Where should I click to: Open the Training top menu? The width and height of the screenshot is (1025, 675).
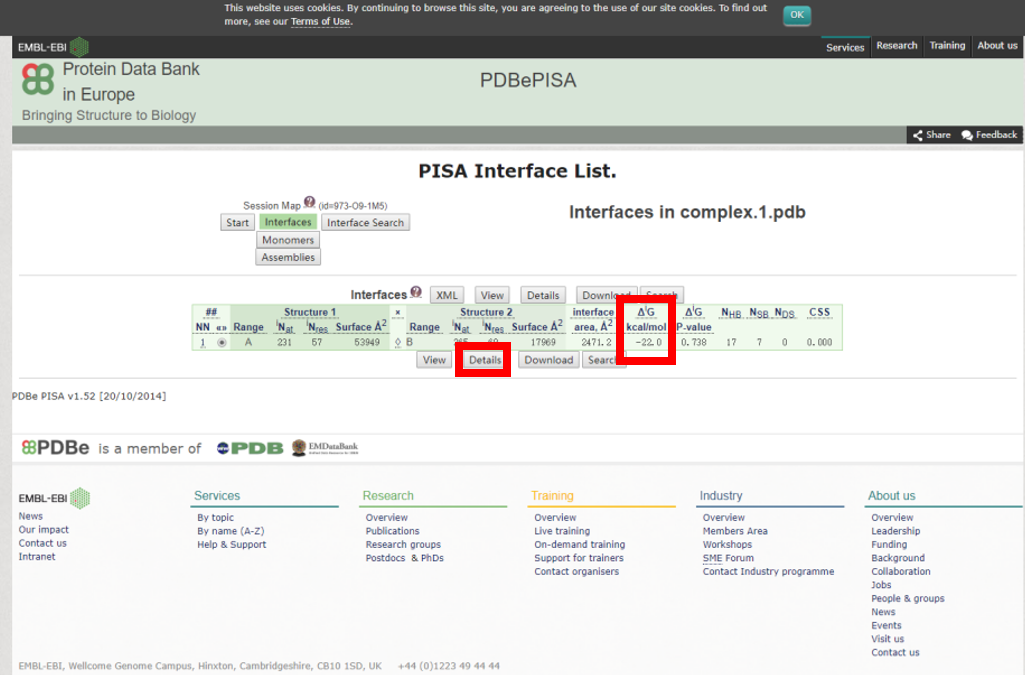(x=947, y=46)
